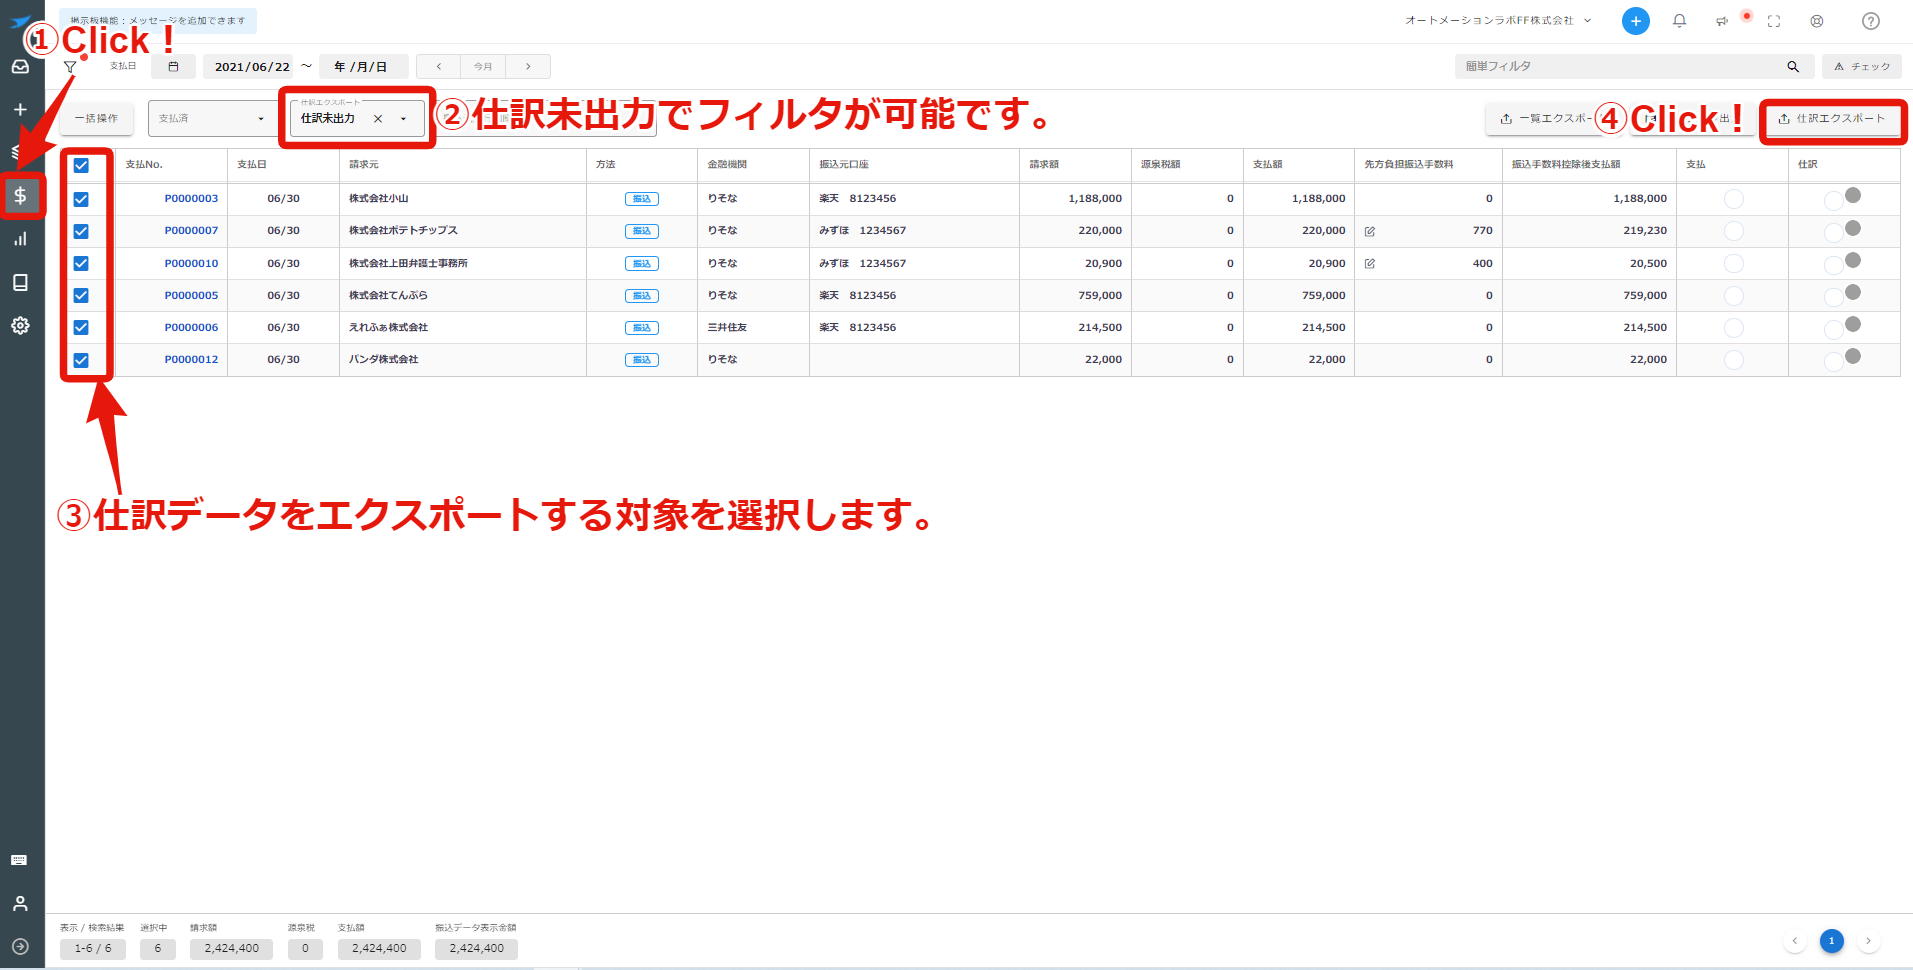Toggle the 支払 circle for row P0000006

coord(1734,328)
